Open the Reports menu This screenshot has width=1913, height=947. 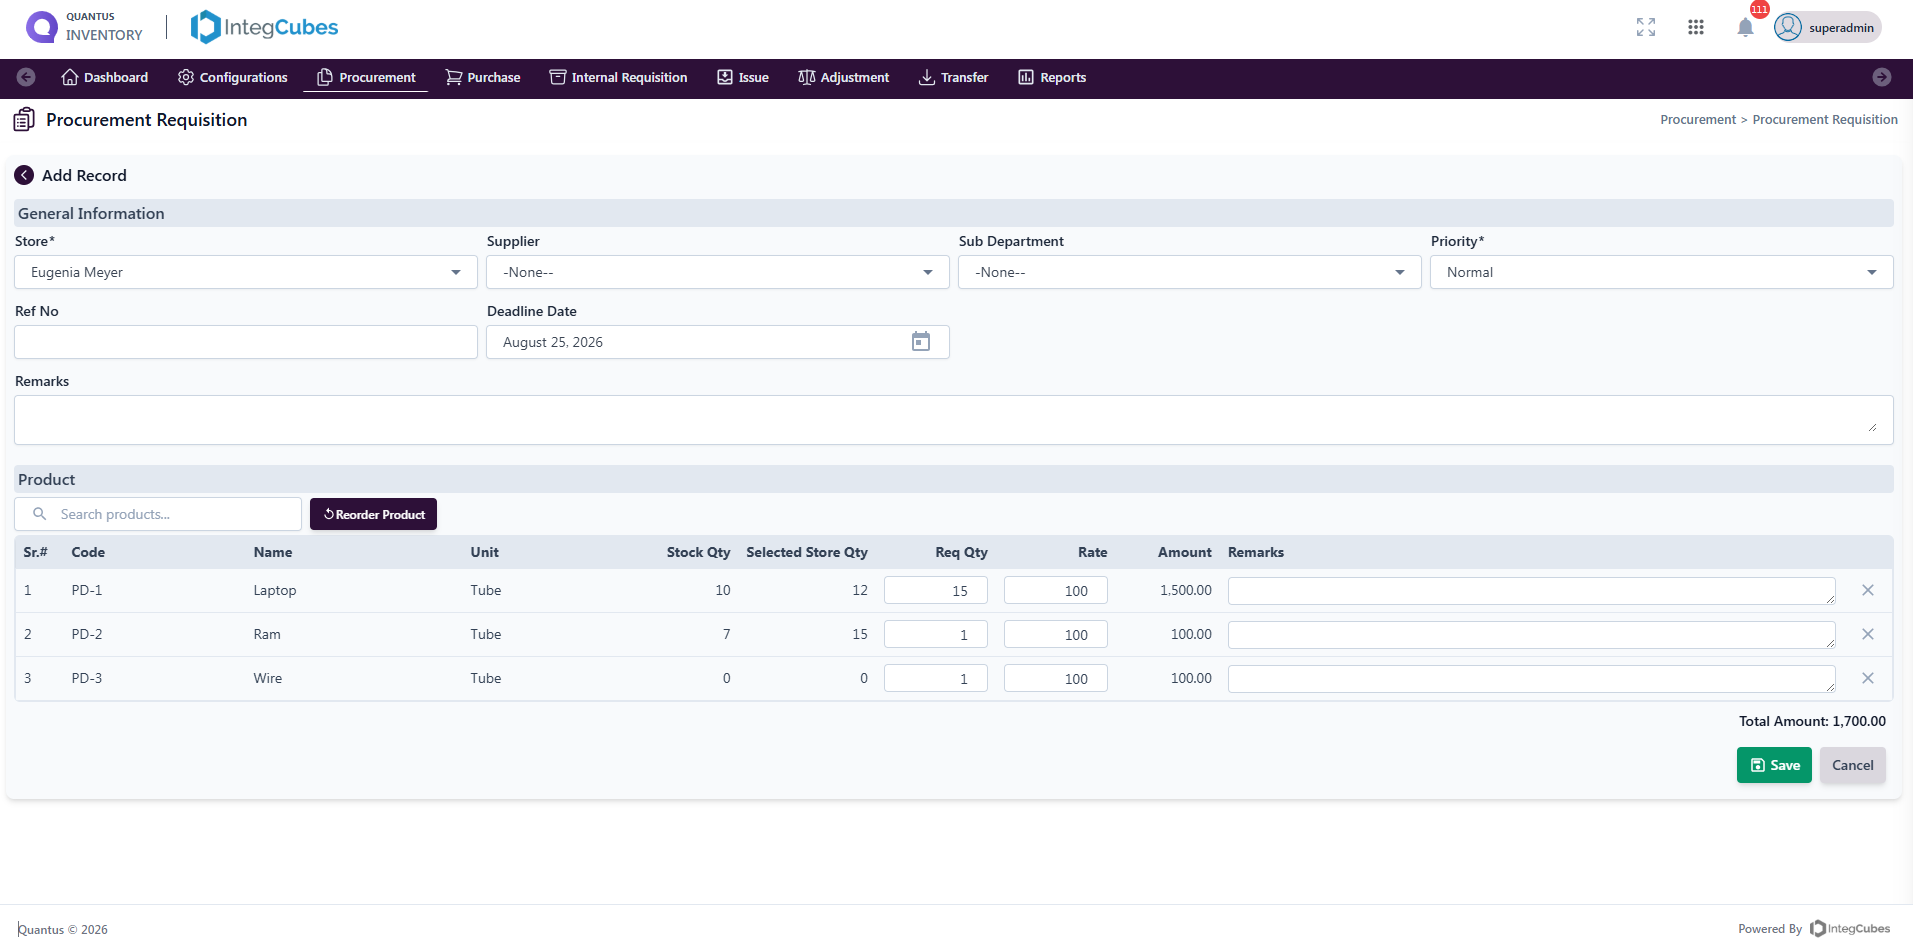pos(1052,77)
